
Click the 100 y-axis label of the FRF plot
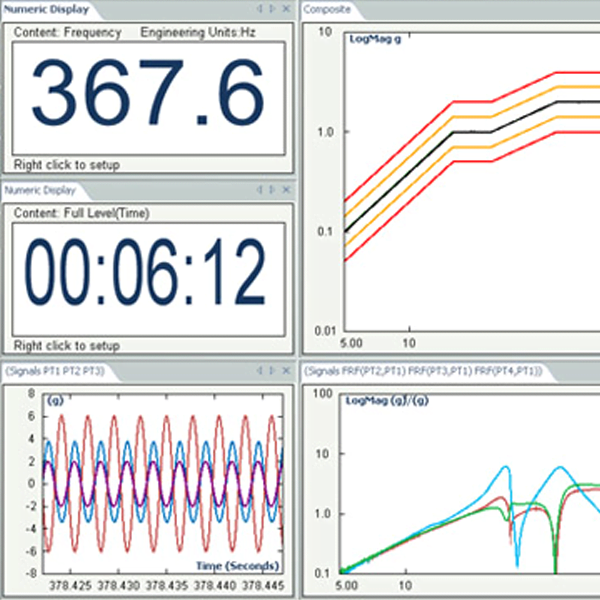[x=323, y=394]
